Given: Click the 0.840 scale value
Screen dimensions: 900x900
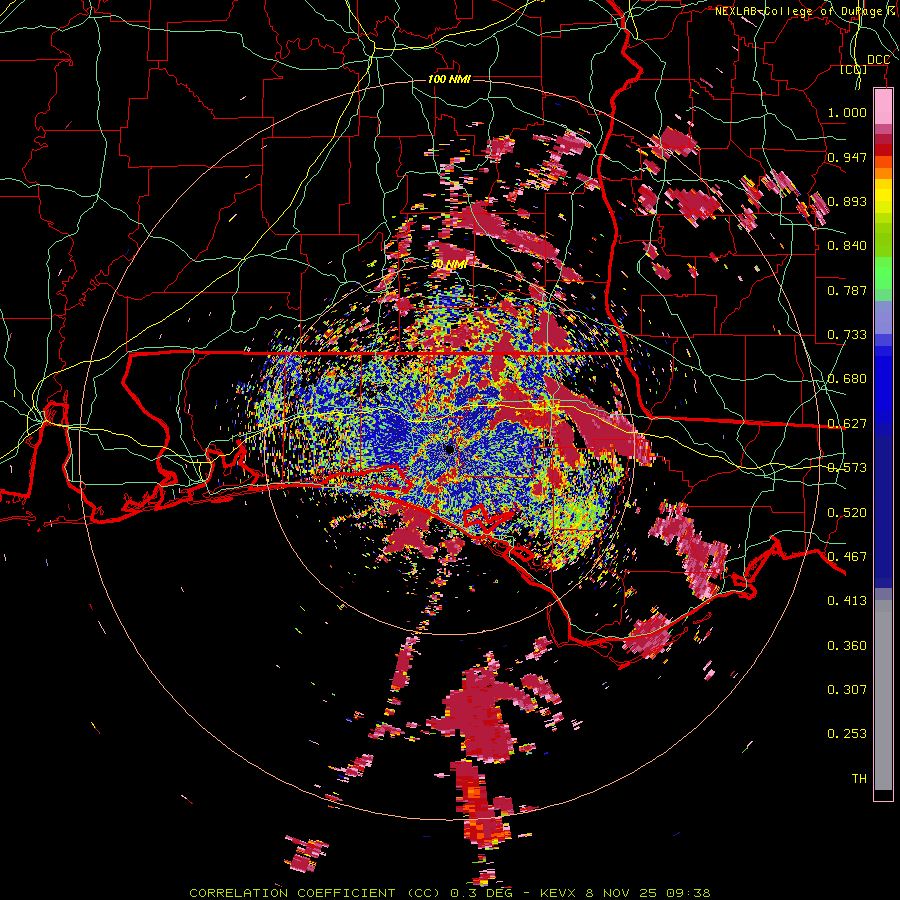Looking at the screenshot, I should click(x=847, y=246).
